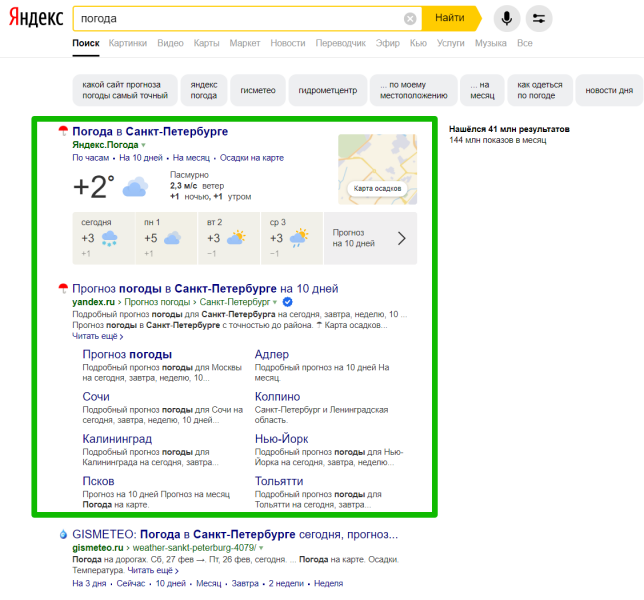Screen dimensions: 644x600
Task: Open the Псков sitelink
Action: click(99, 481)
